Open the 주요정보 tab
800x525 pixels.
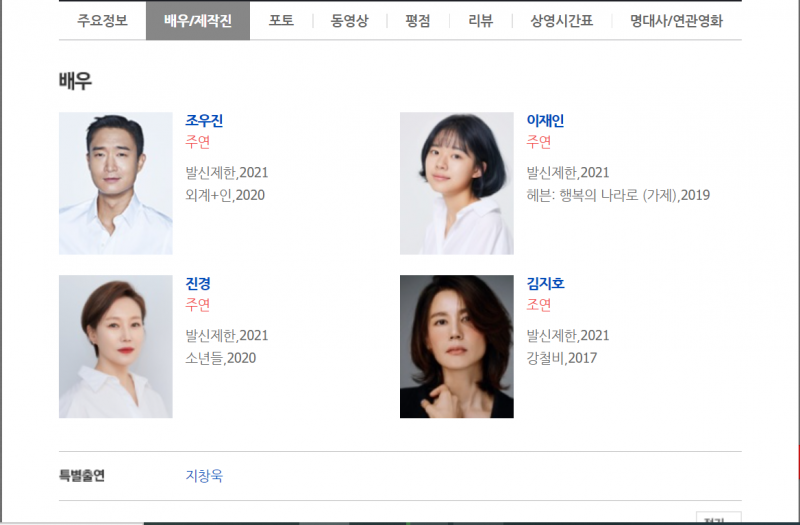tap(102, 21)
